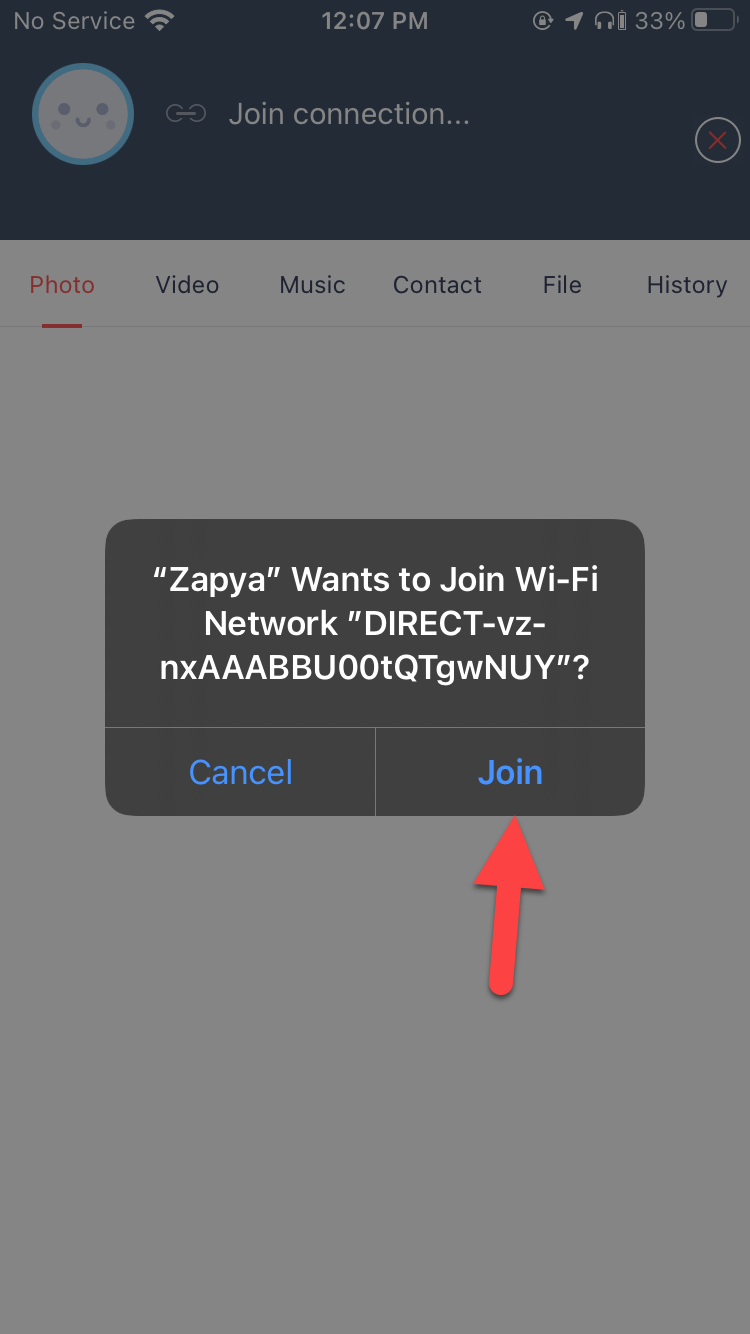Tap the Wi-Fi signal status icon

(x=158, y=21)
